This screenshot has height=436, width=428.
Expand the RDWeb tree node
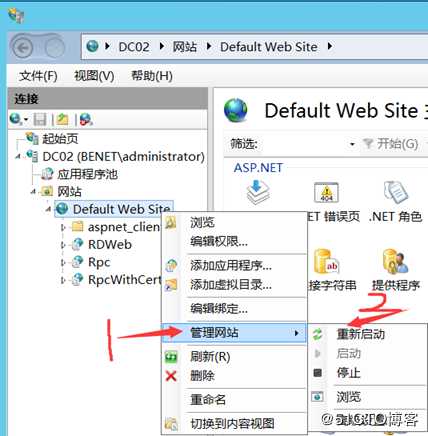point(63,245)
